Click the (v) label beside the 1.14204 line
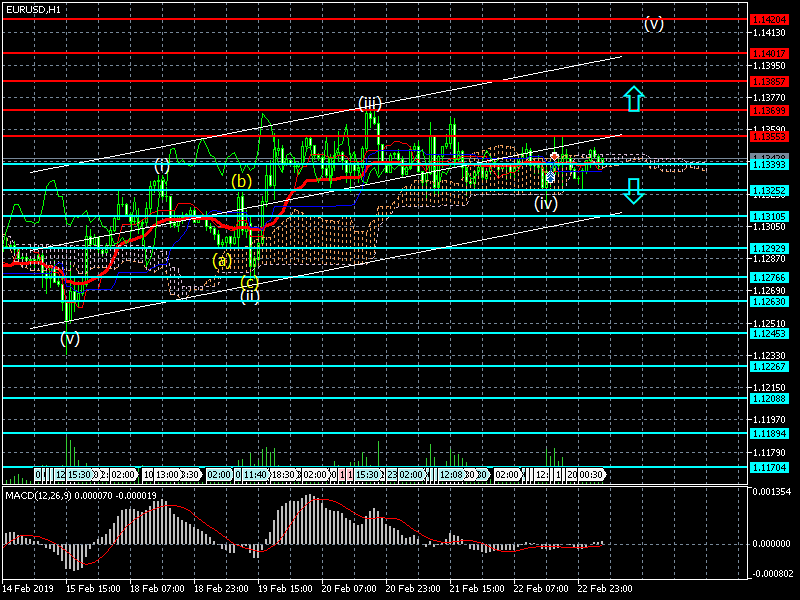Screen dimensions: 800x600 (x=653, y=24)
